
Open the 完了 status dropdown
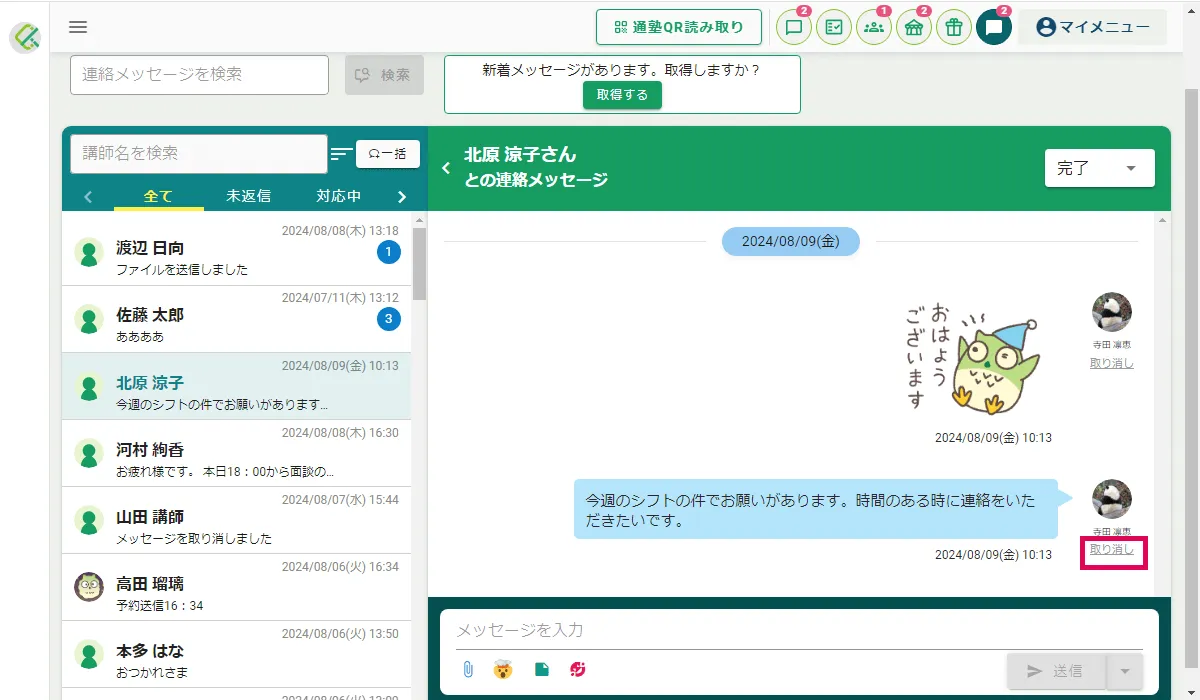[1099, 168]
